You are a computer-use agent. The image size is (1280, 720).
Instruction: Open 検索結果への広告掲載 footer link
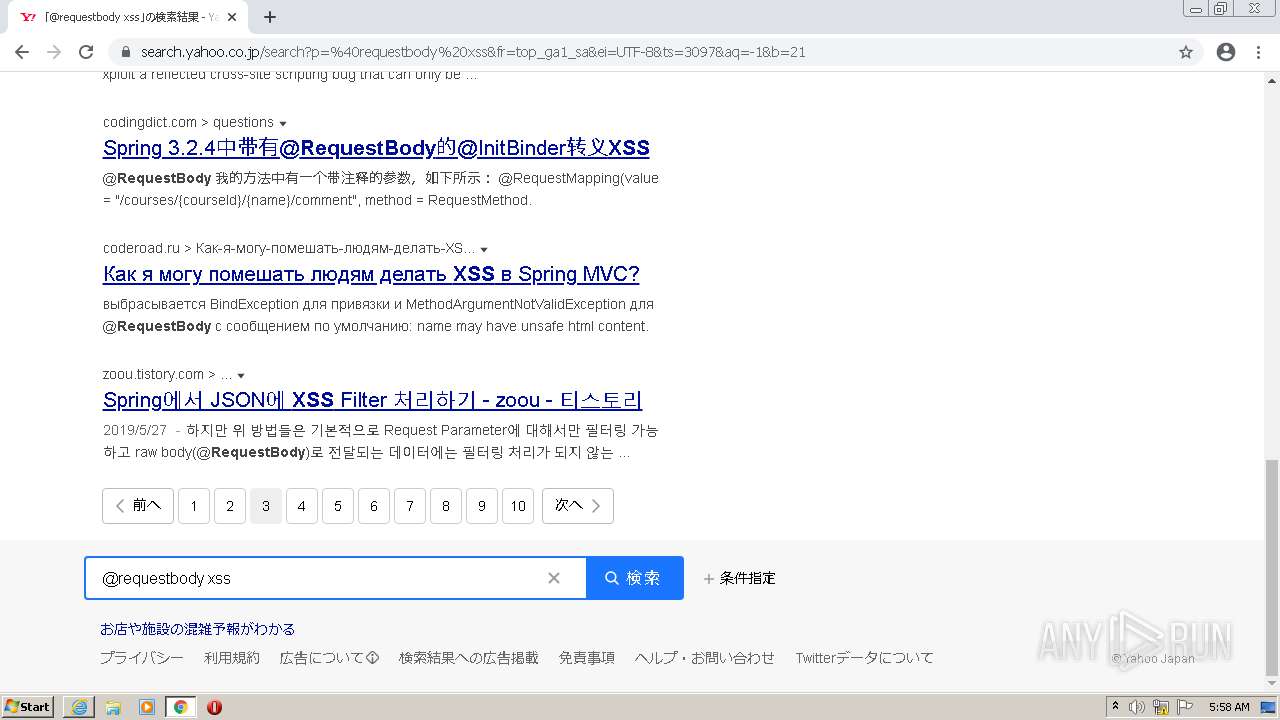(x=469, y=658)
